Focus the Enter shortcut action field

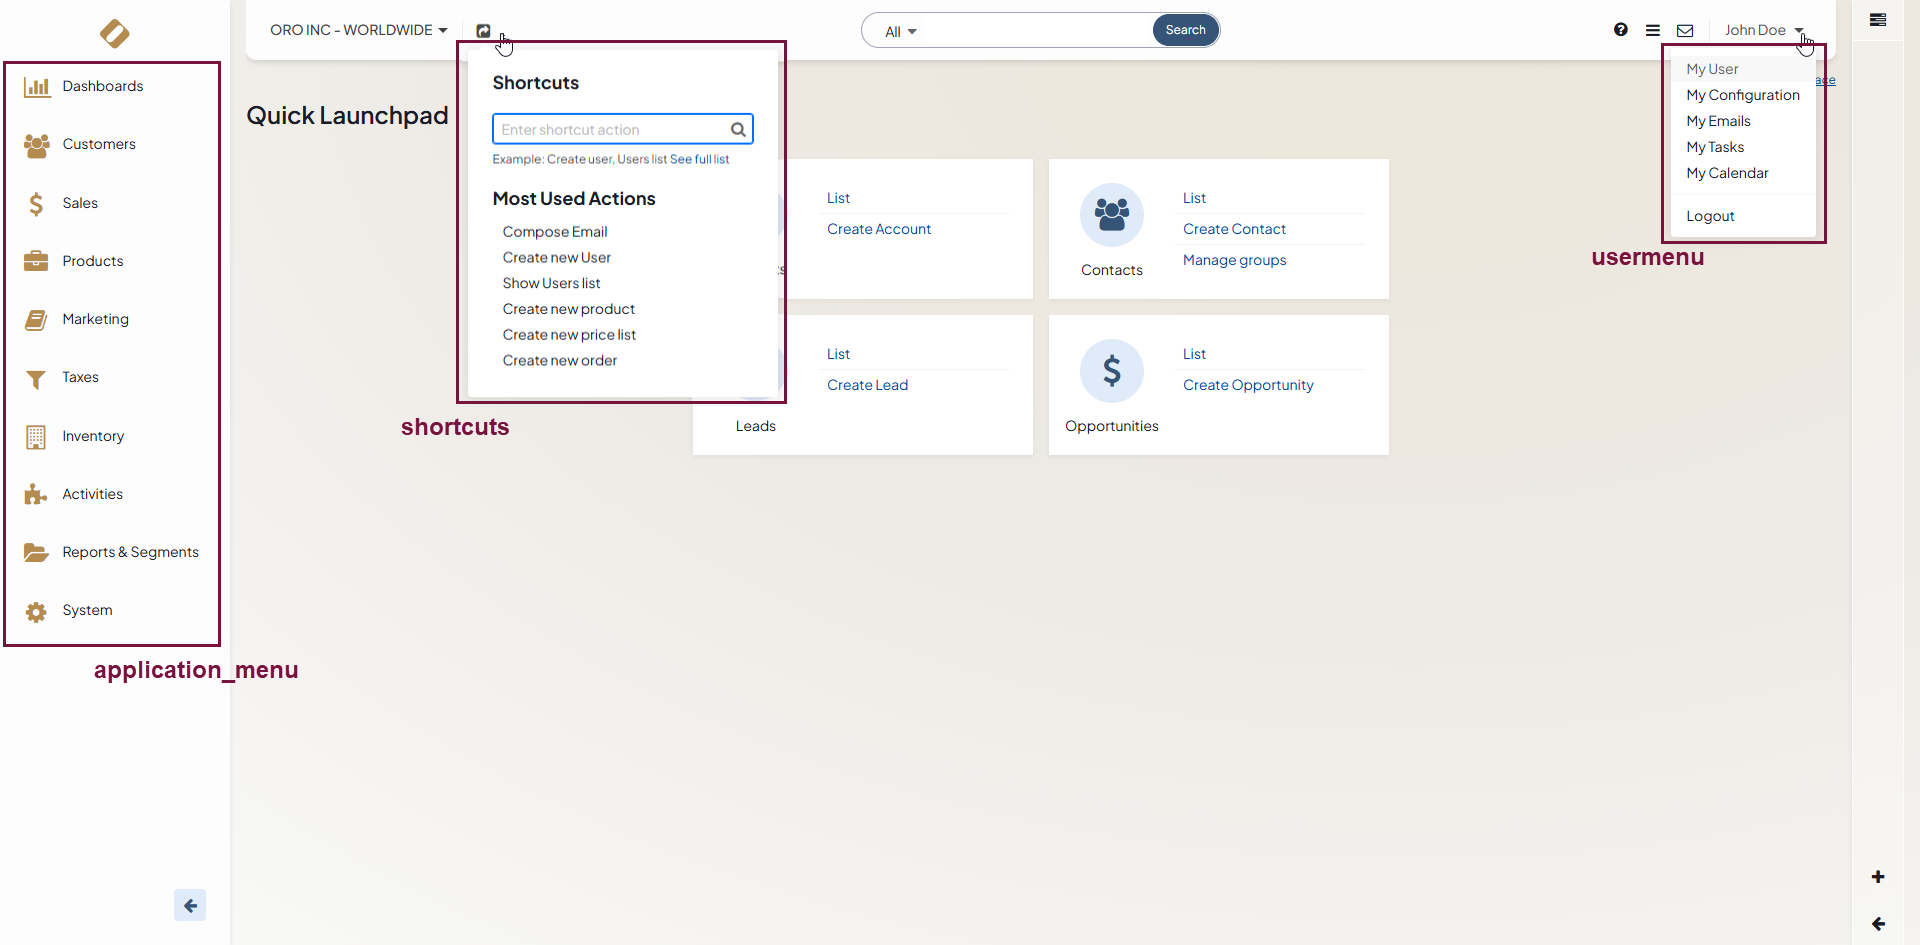tap(612, 130)
